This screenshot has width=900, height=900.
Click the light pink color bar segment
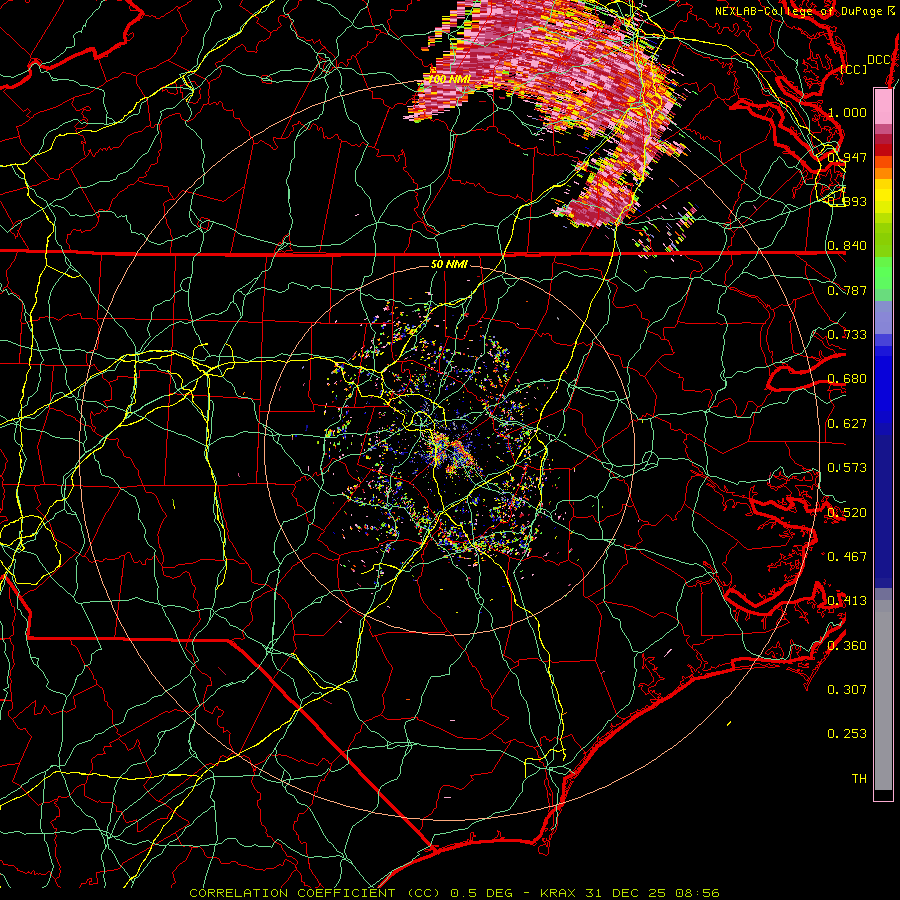pyautogui.click(x=883, y=106)
